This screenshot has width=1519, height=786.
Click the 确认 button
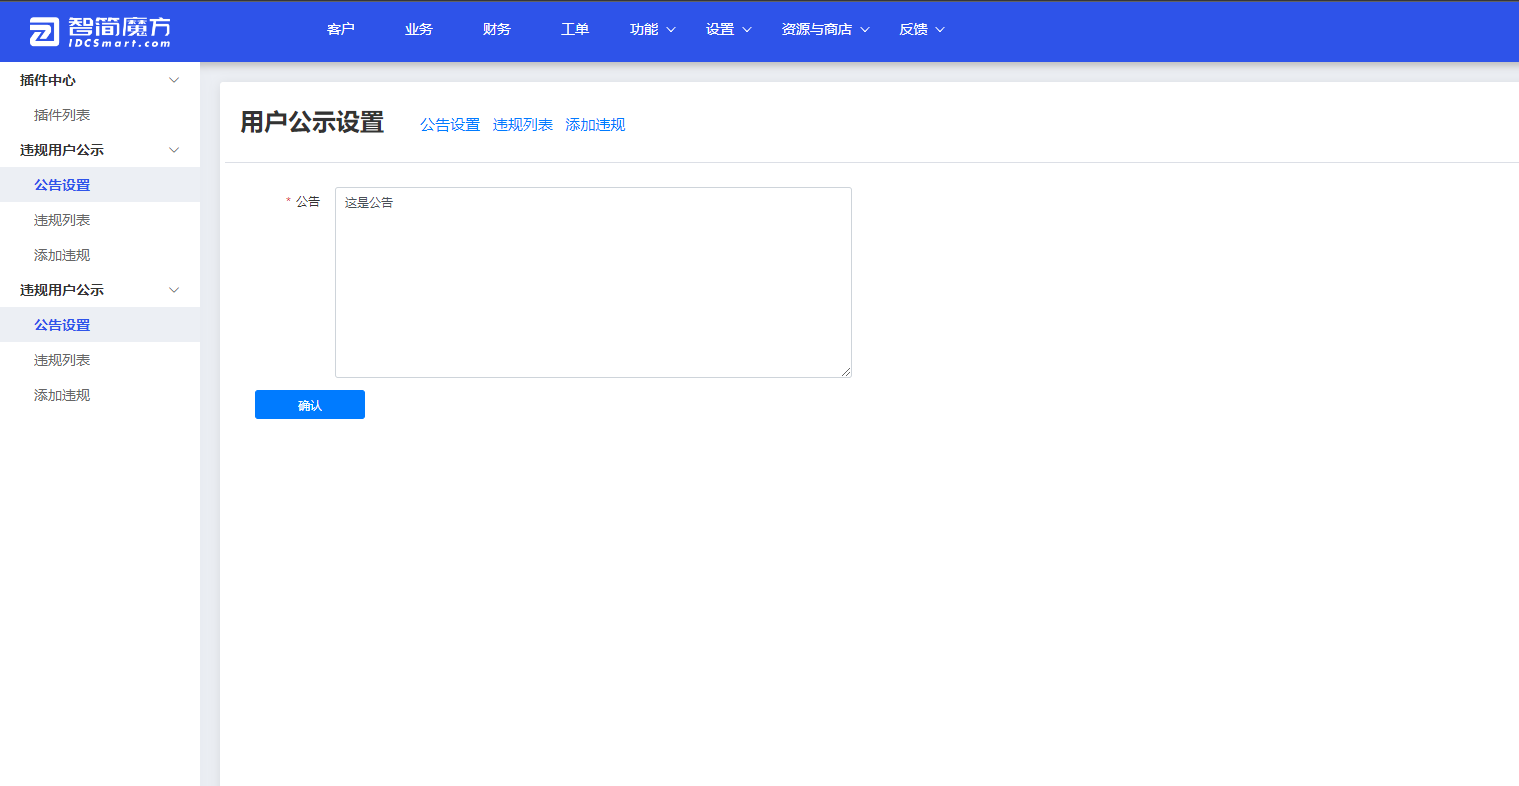click(310, 405)
